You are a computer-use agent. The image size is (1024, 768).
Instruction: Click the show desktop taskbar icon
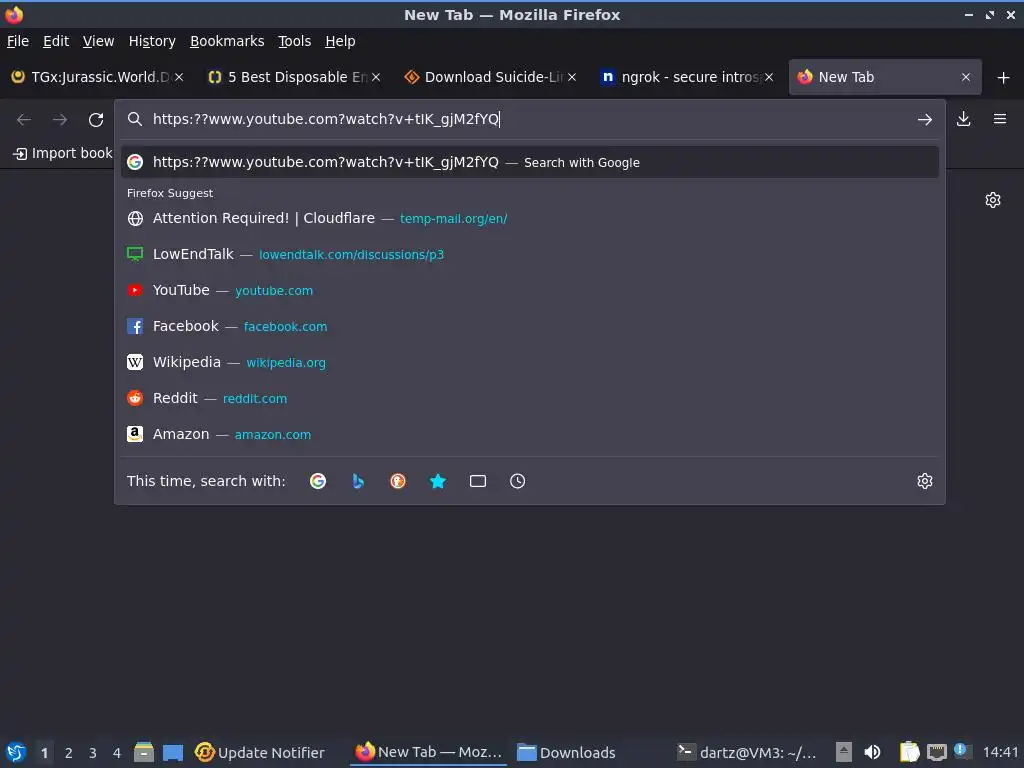point(172,752)
